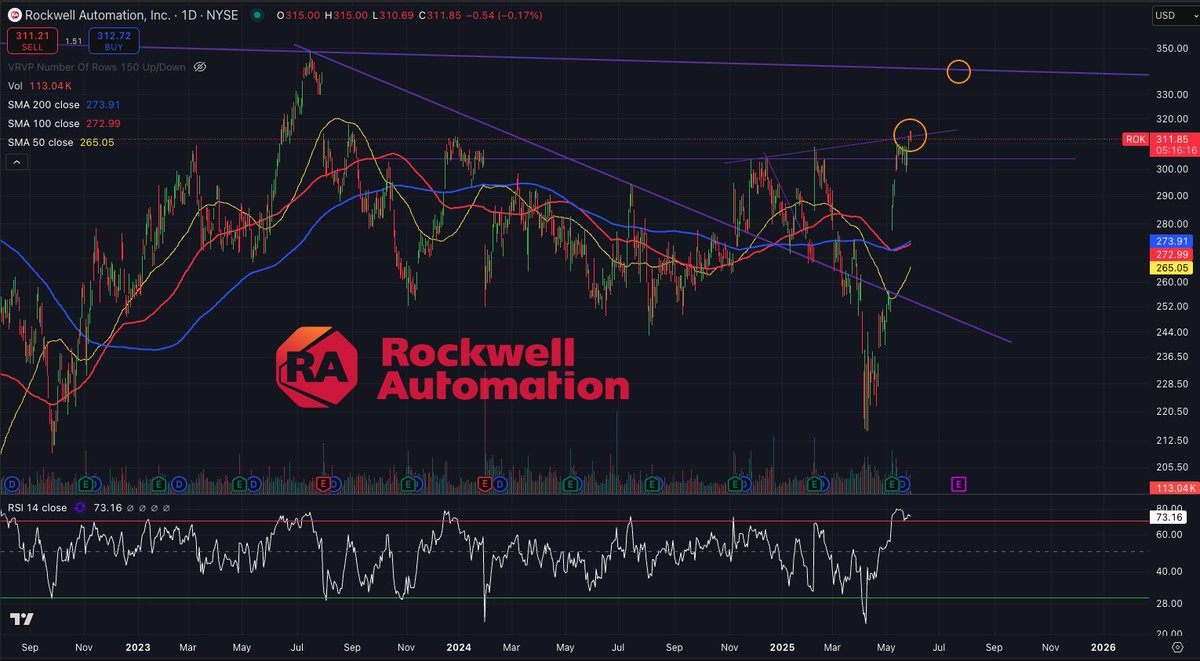Toggle VRVP indicator visibility eye icon

[x=199, y=67]
